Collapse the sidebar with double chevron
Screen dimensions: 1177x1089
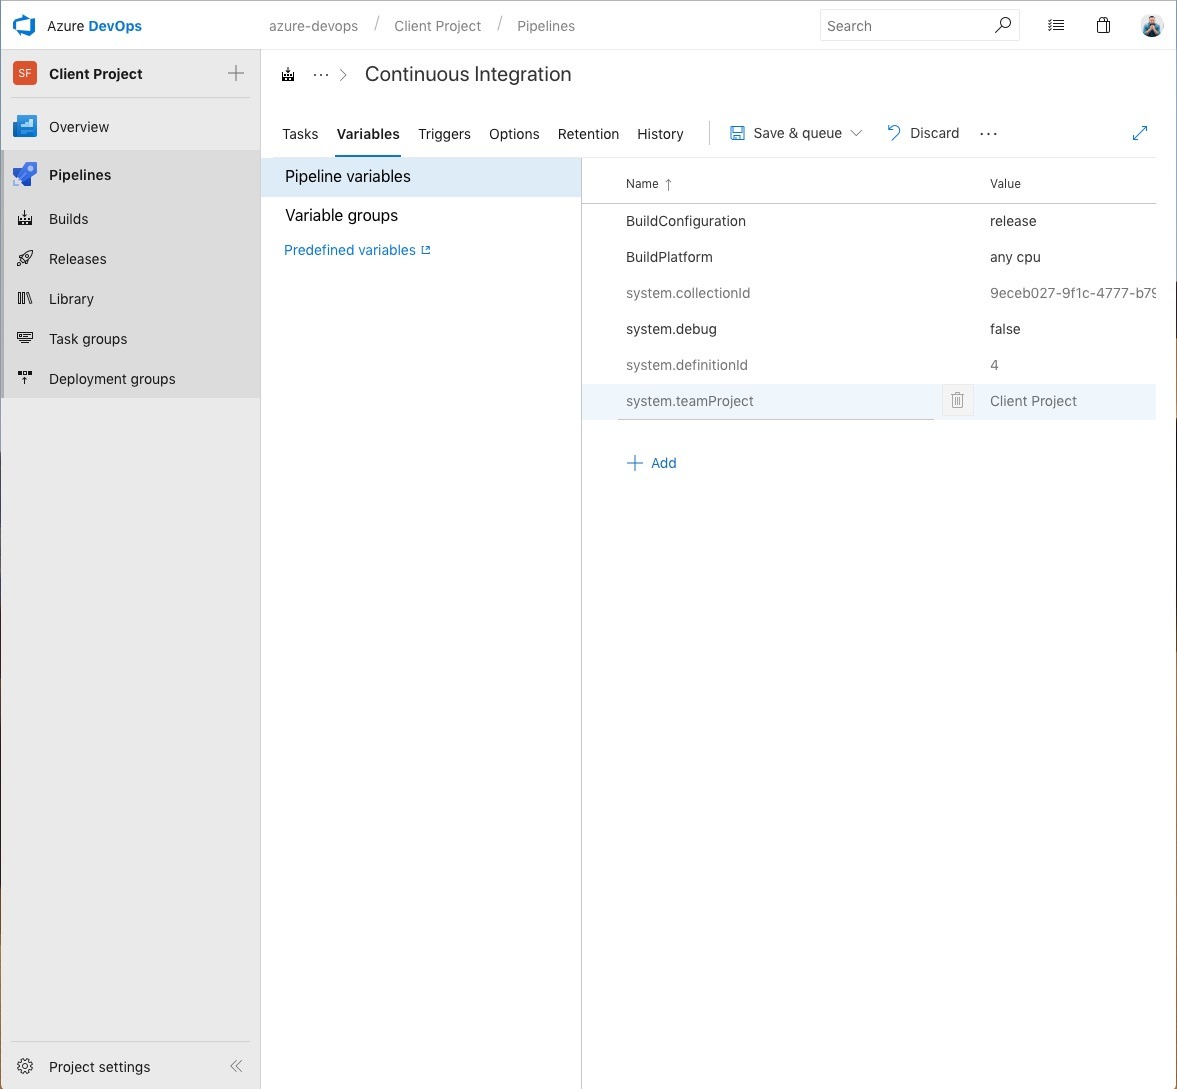236,1066
